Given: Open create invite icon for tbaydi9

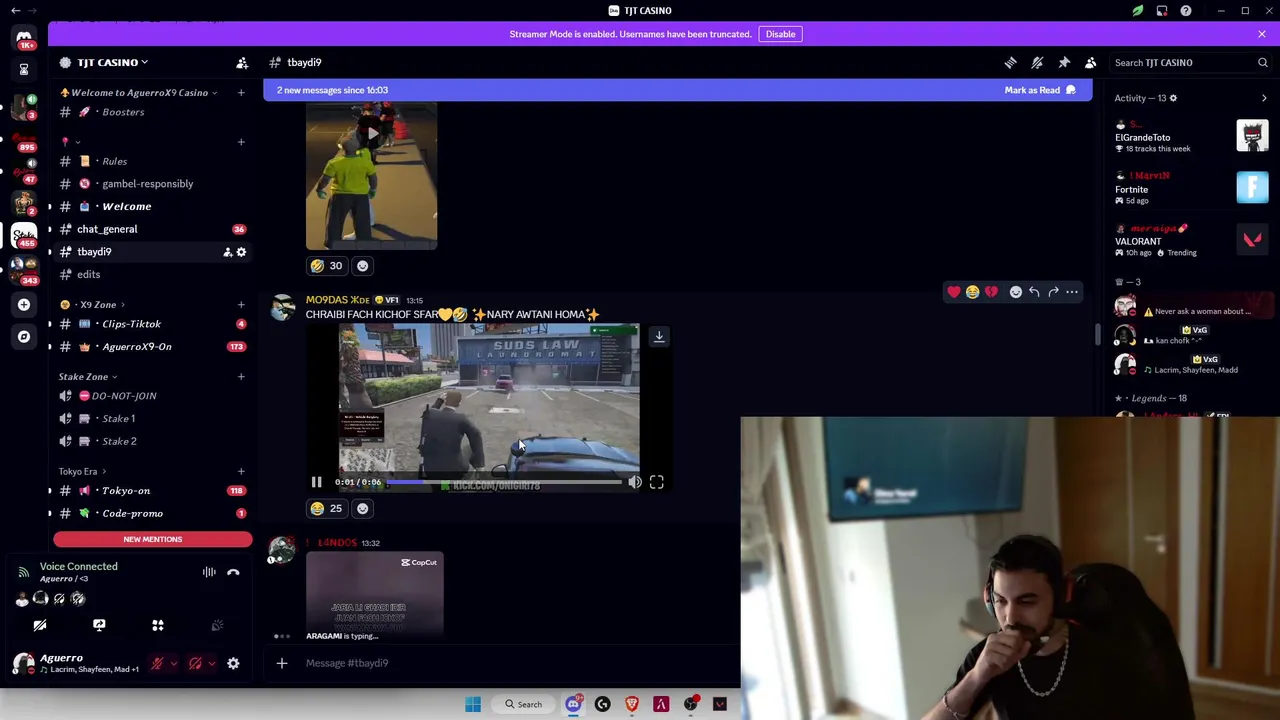Looking at the screenshot, I should tap(227, 252).
